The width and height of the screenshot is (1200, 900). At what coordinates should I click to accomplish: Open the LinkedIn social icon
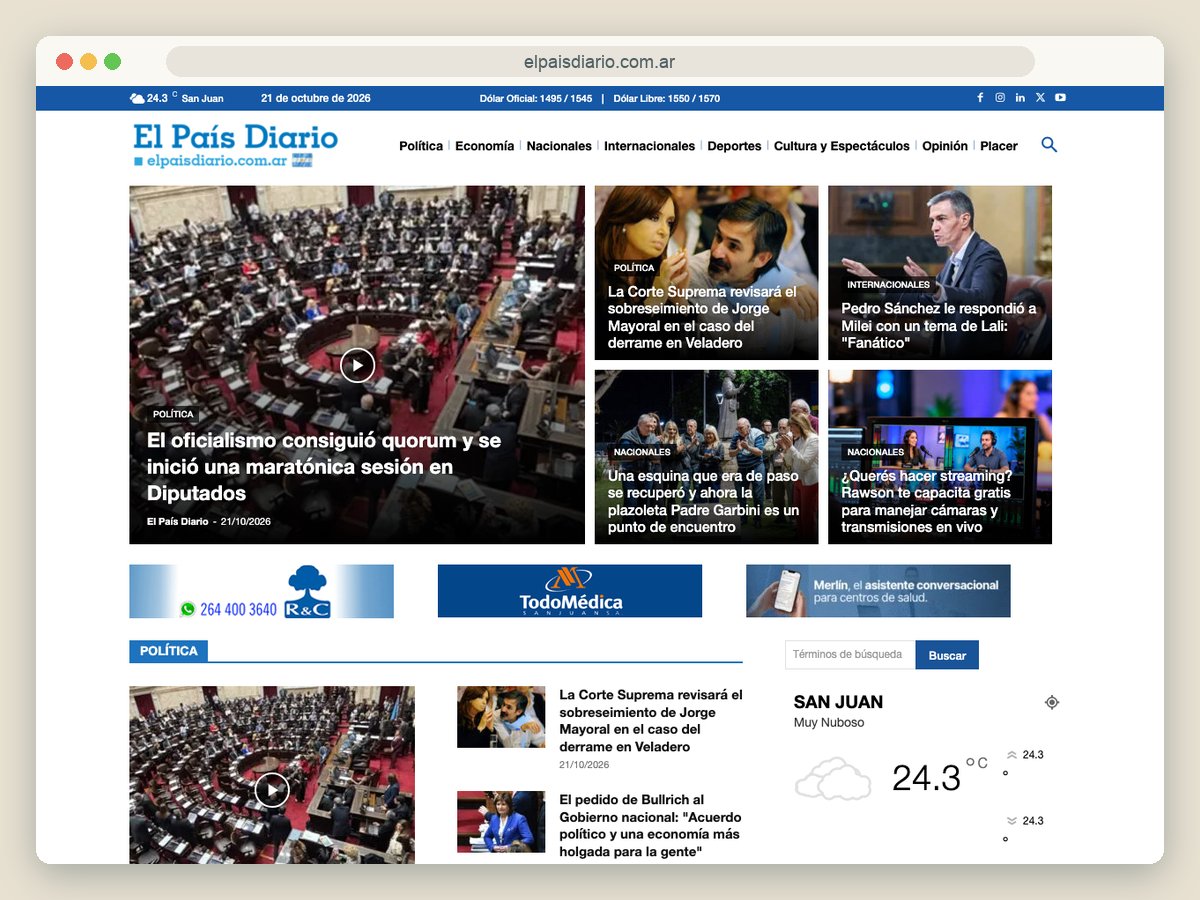tap(1020, 98)
